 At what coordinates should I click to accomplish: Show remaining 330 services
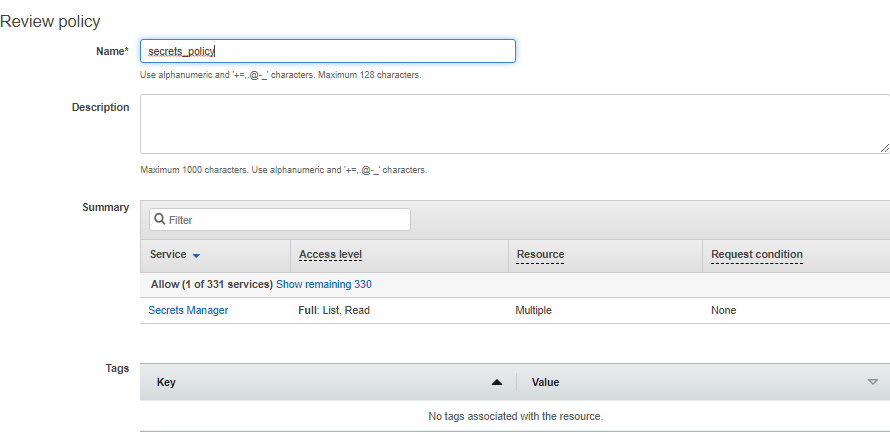point(324,284)
